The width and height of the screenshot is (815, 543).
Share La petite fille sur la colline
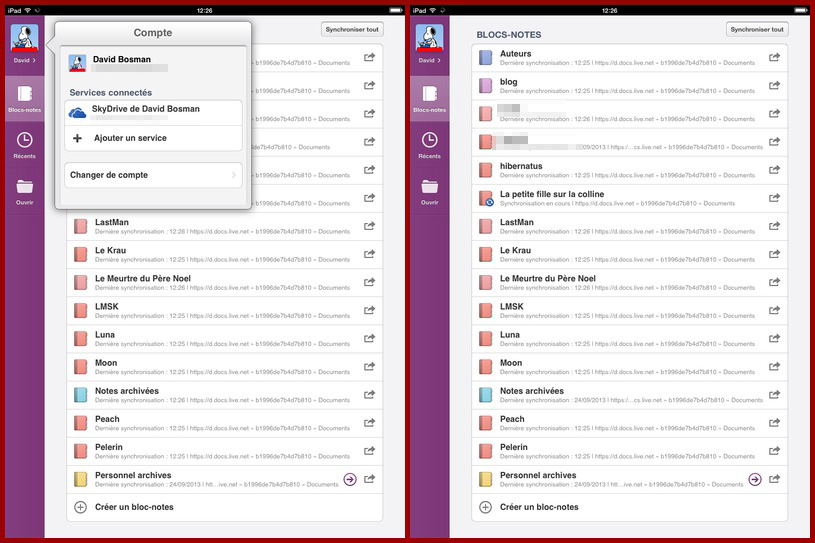click(774, 197)
